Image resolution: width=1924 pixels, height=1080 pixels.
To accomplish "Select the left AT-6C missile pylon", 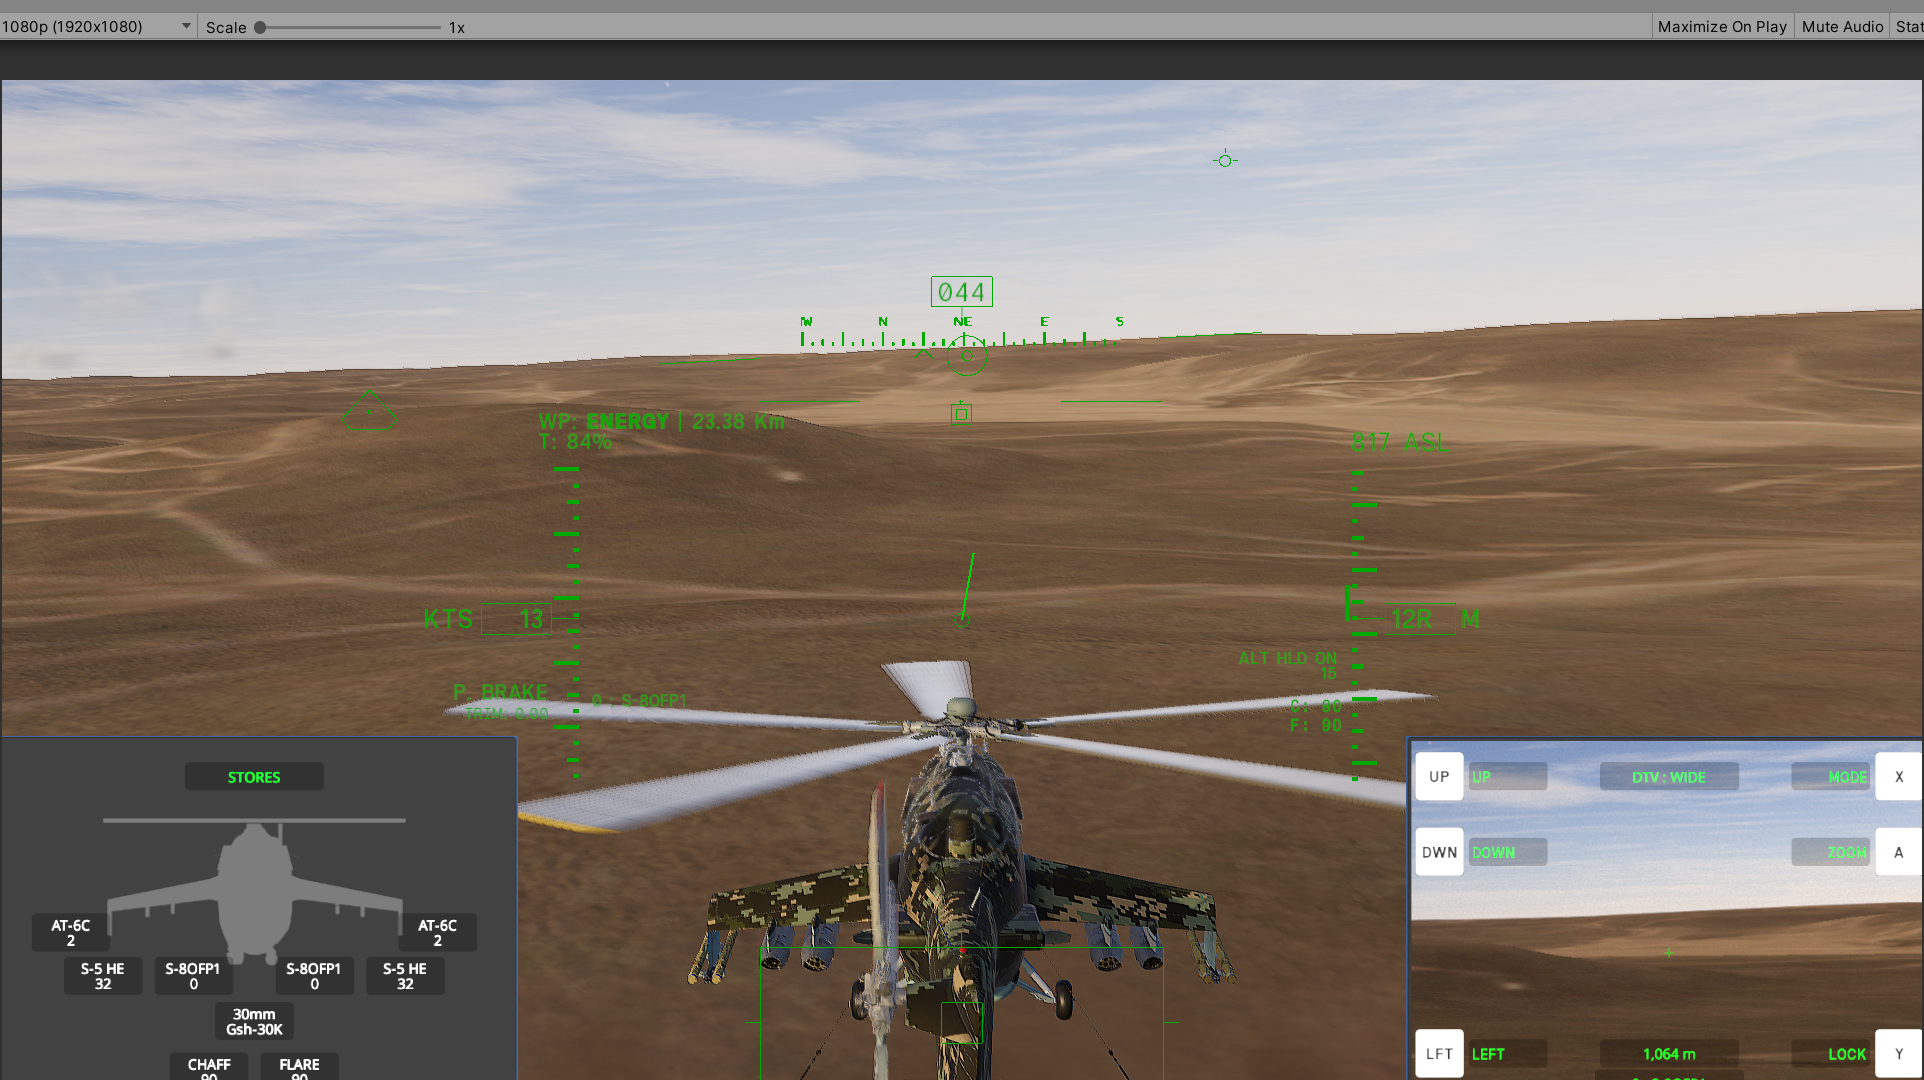I will [71, 931].
